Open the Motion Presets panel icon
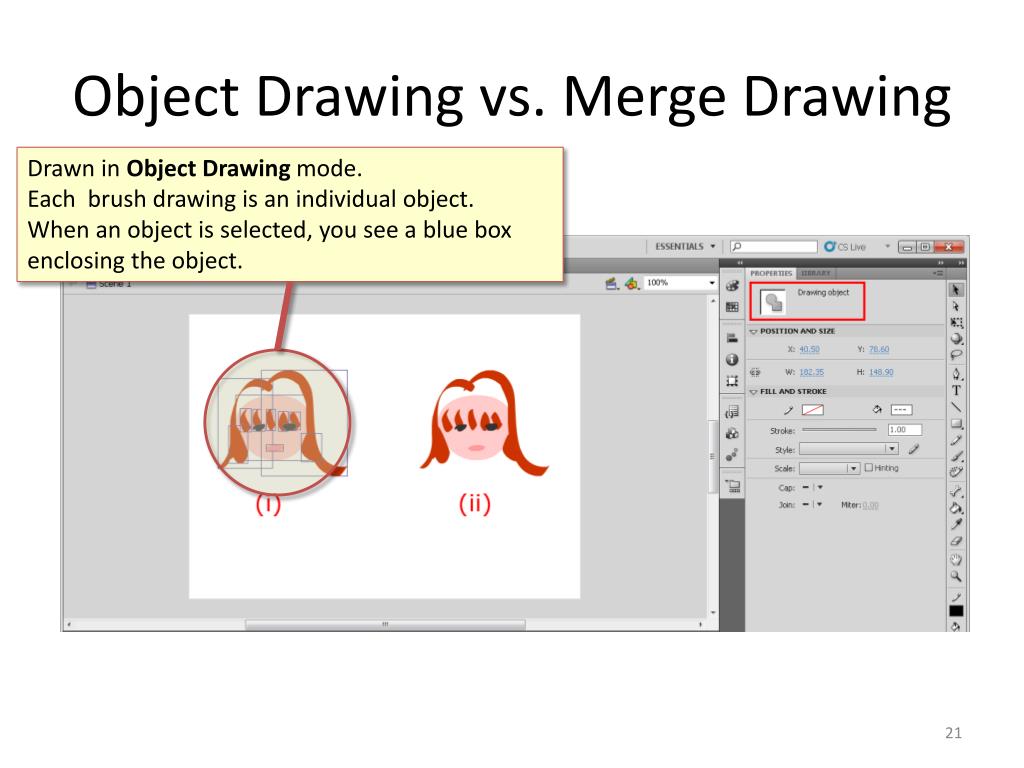The width and height of the screenshot is (1024, 768). click(732, 455)
